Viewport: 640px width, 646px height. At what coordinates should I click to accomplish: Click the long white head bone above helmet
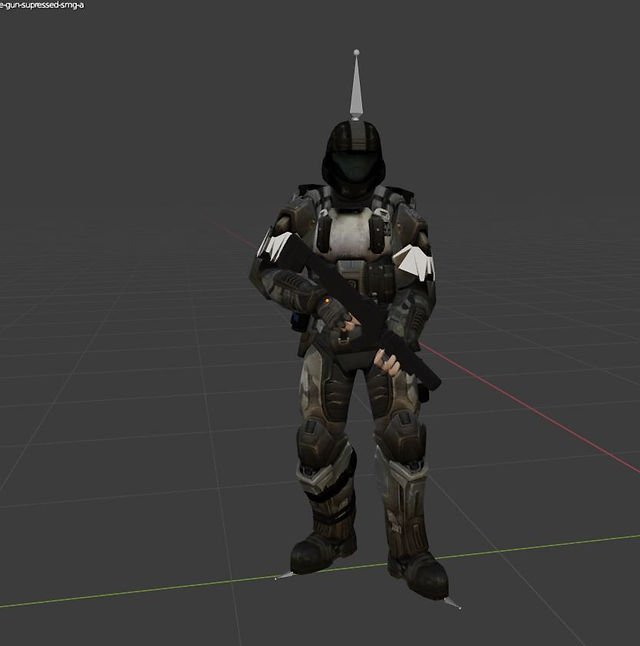click(x=356, y=87)
